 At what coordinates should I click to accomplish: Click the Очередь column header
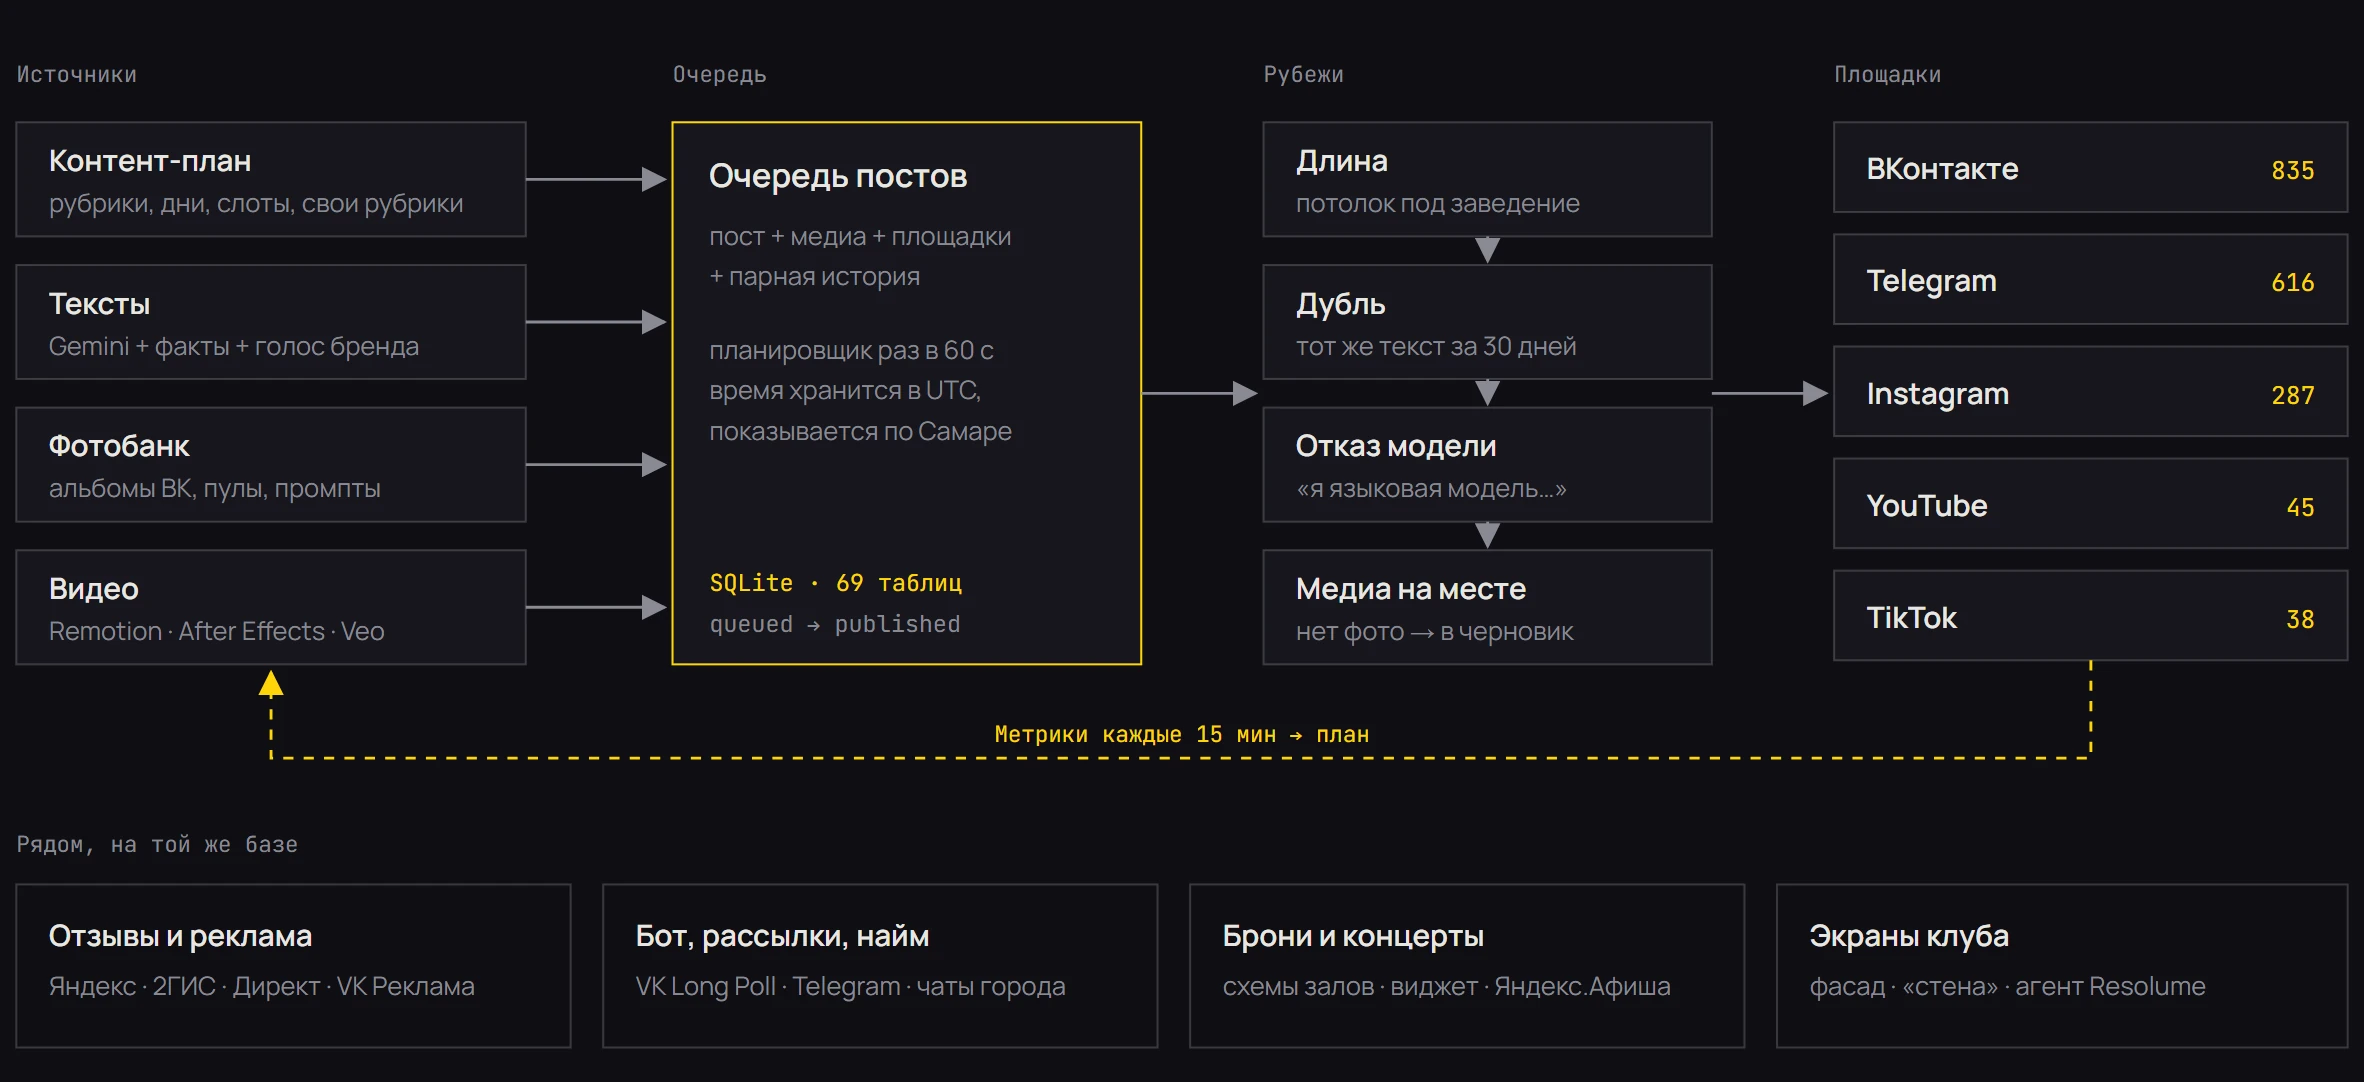pyautogui.click(x=720, y=75)
